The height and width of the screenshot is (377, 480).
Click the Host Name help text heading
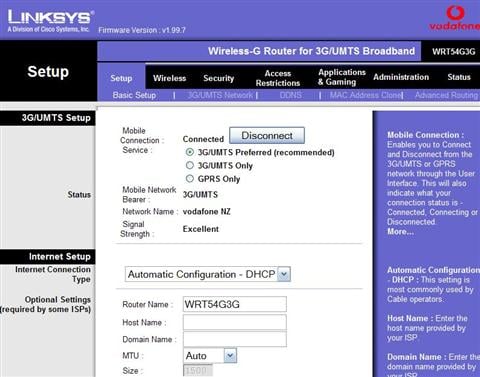(x=410, y=318)
